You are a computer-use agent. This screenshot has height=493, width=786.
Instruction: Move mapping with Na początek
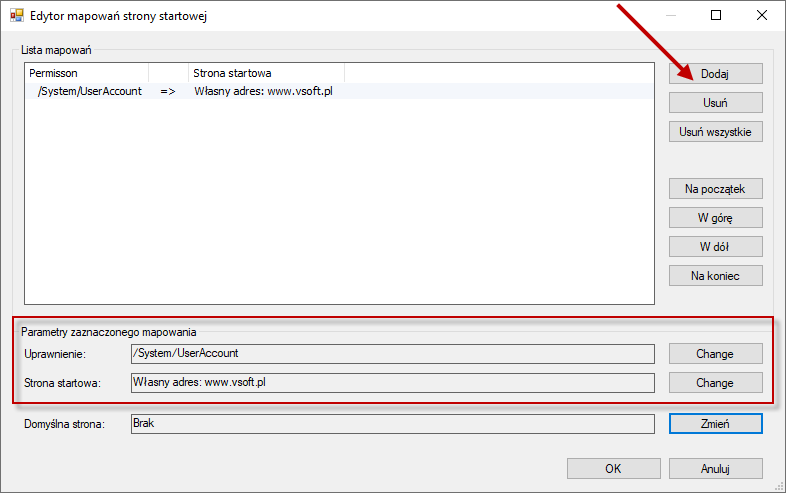715,189
